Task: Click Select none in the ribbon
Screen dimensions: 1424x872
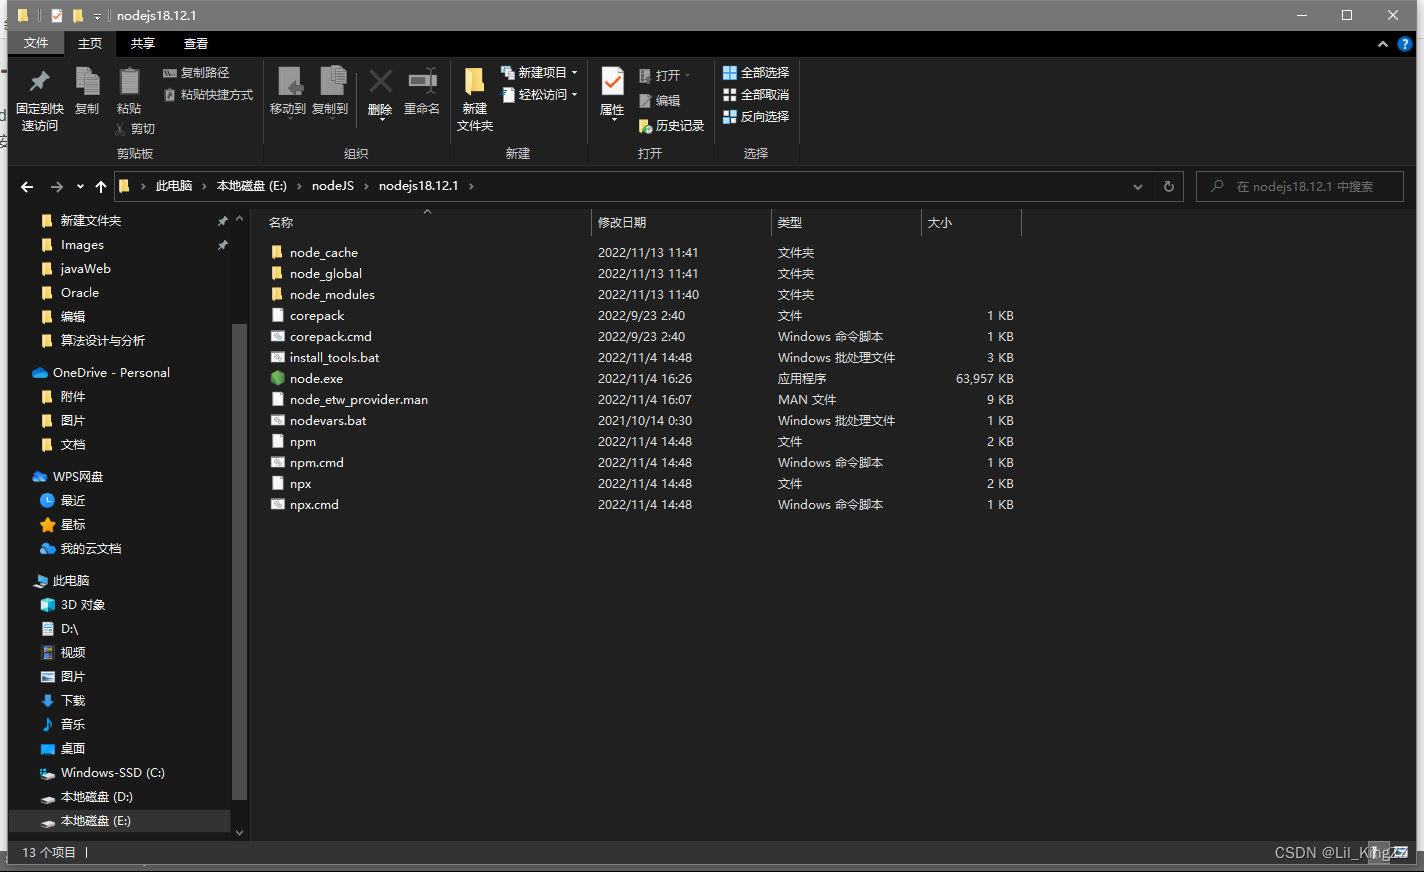Action: click(756, 95)
